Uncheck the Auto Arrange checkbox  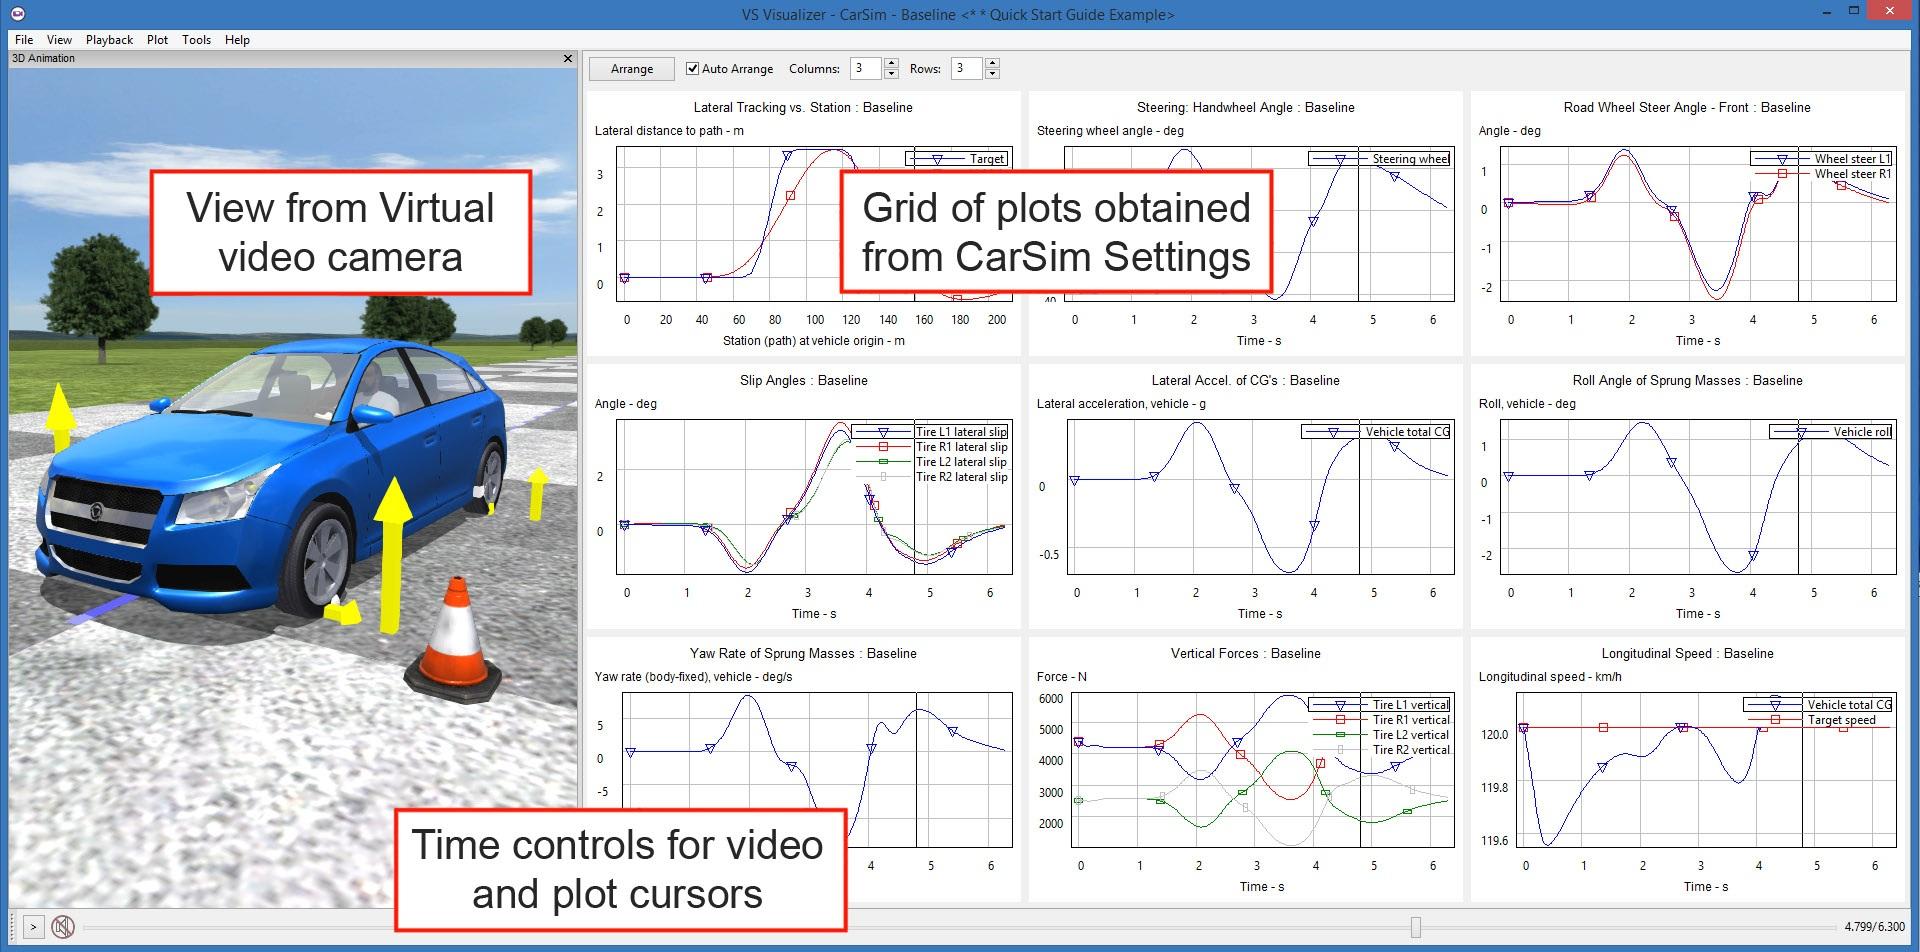[x=692, y=68]
